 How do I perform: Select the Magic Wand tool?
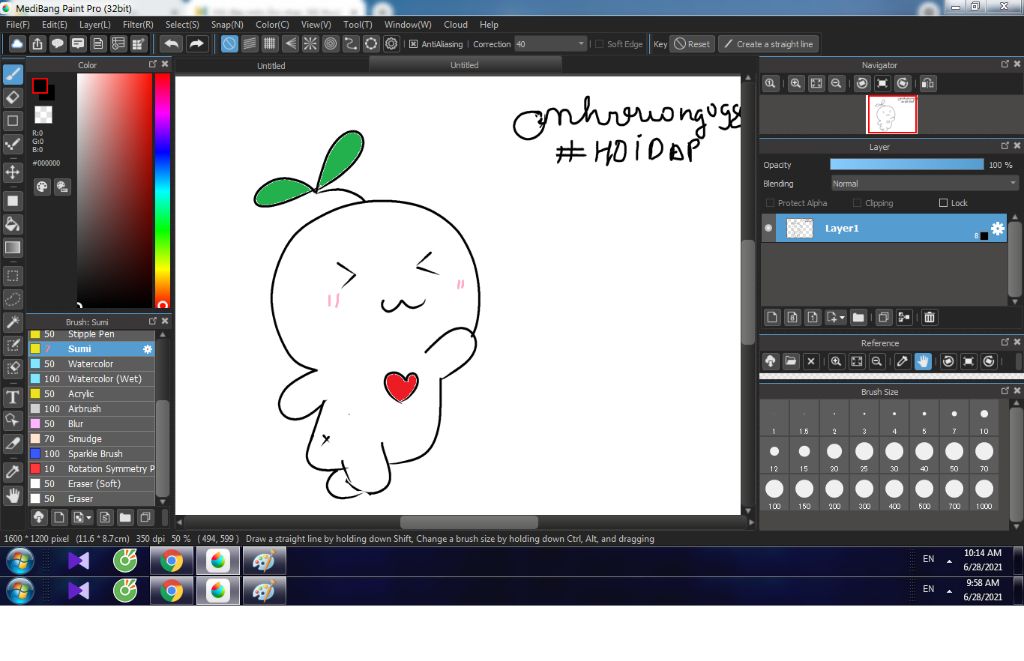pos(13,322)
